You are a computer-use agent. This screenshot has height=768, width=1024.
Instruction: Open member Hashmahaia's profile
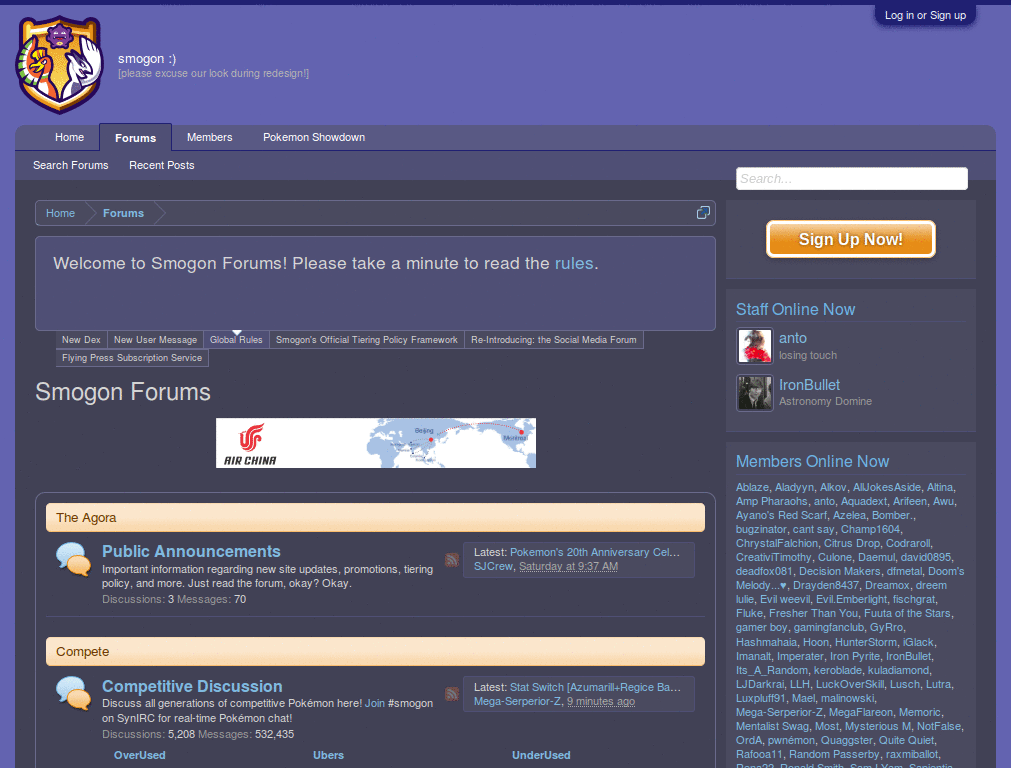(x=766, y=643)
